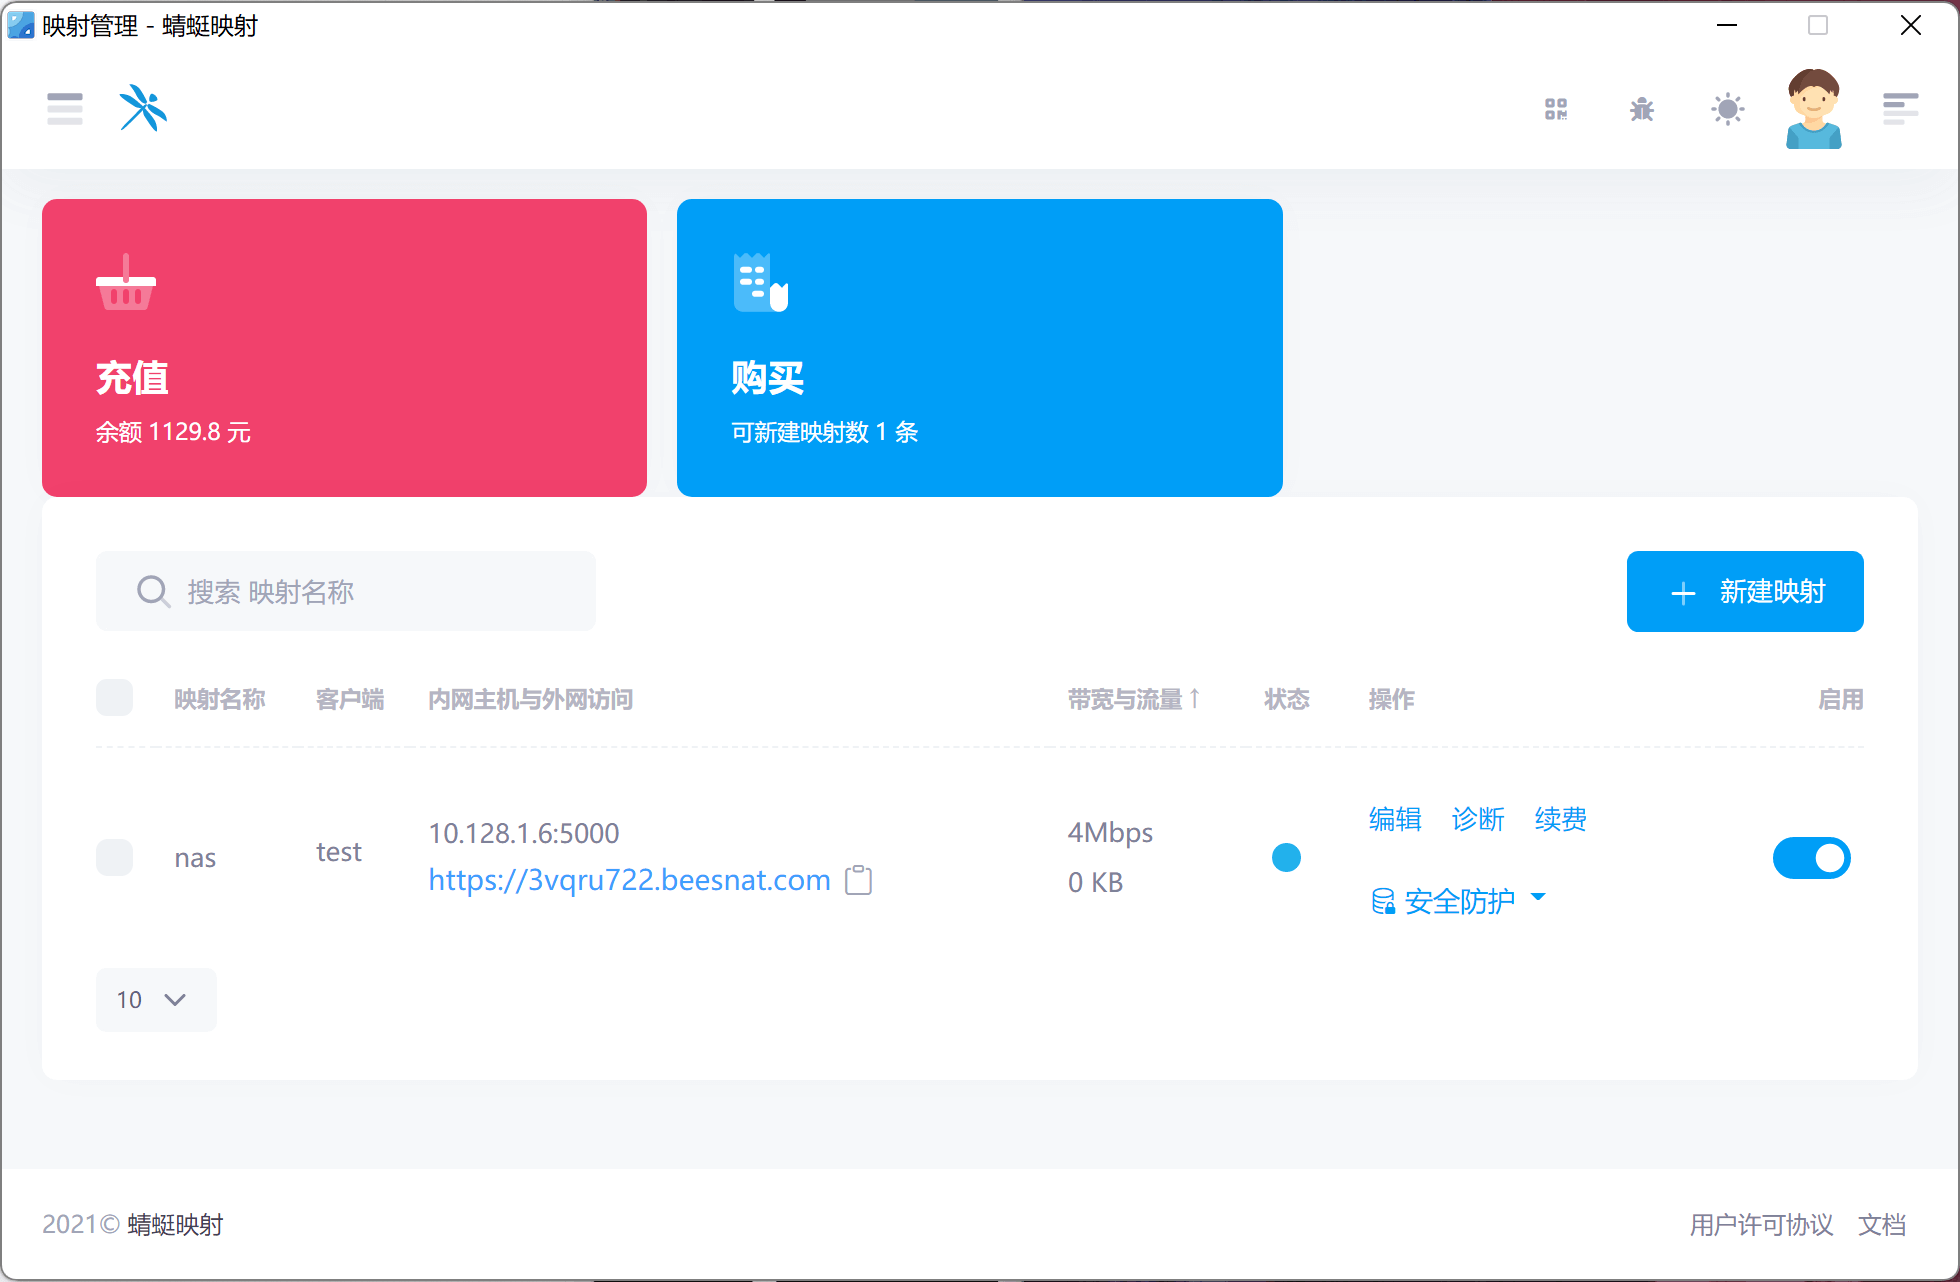The height and width of the screenshot is (1282, 1960).
Task: Click the 状态 column header
Action: pyautogui.click(x=1287, y=699)
